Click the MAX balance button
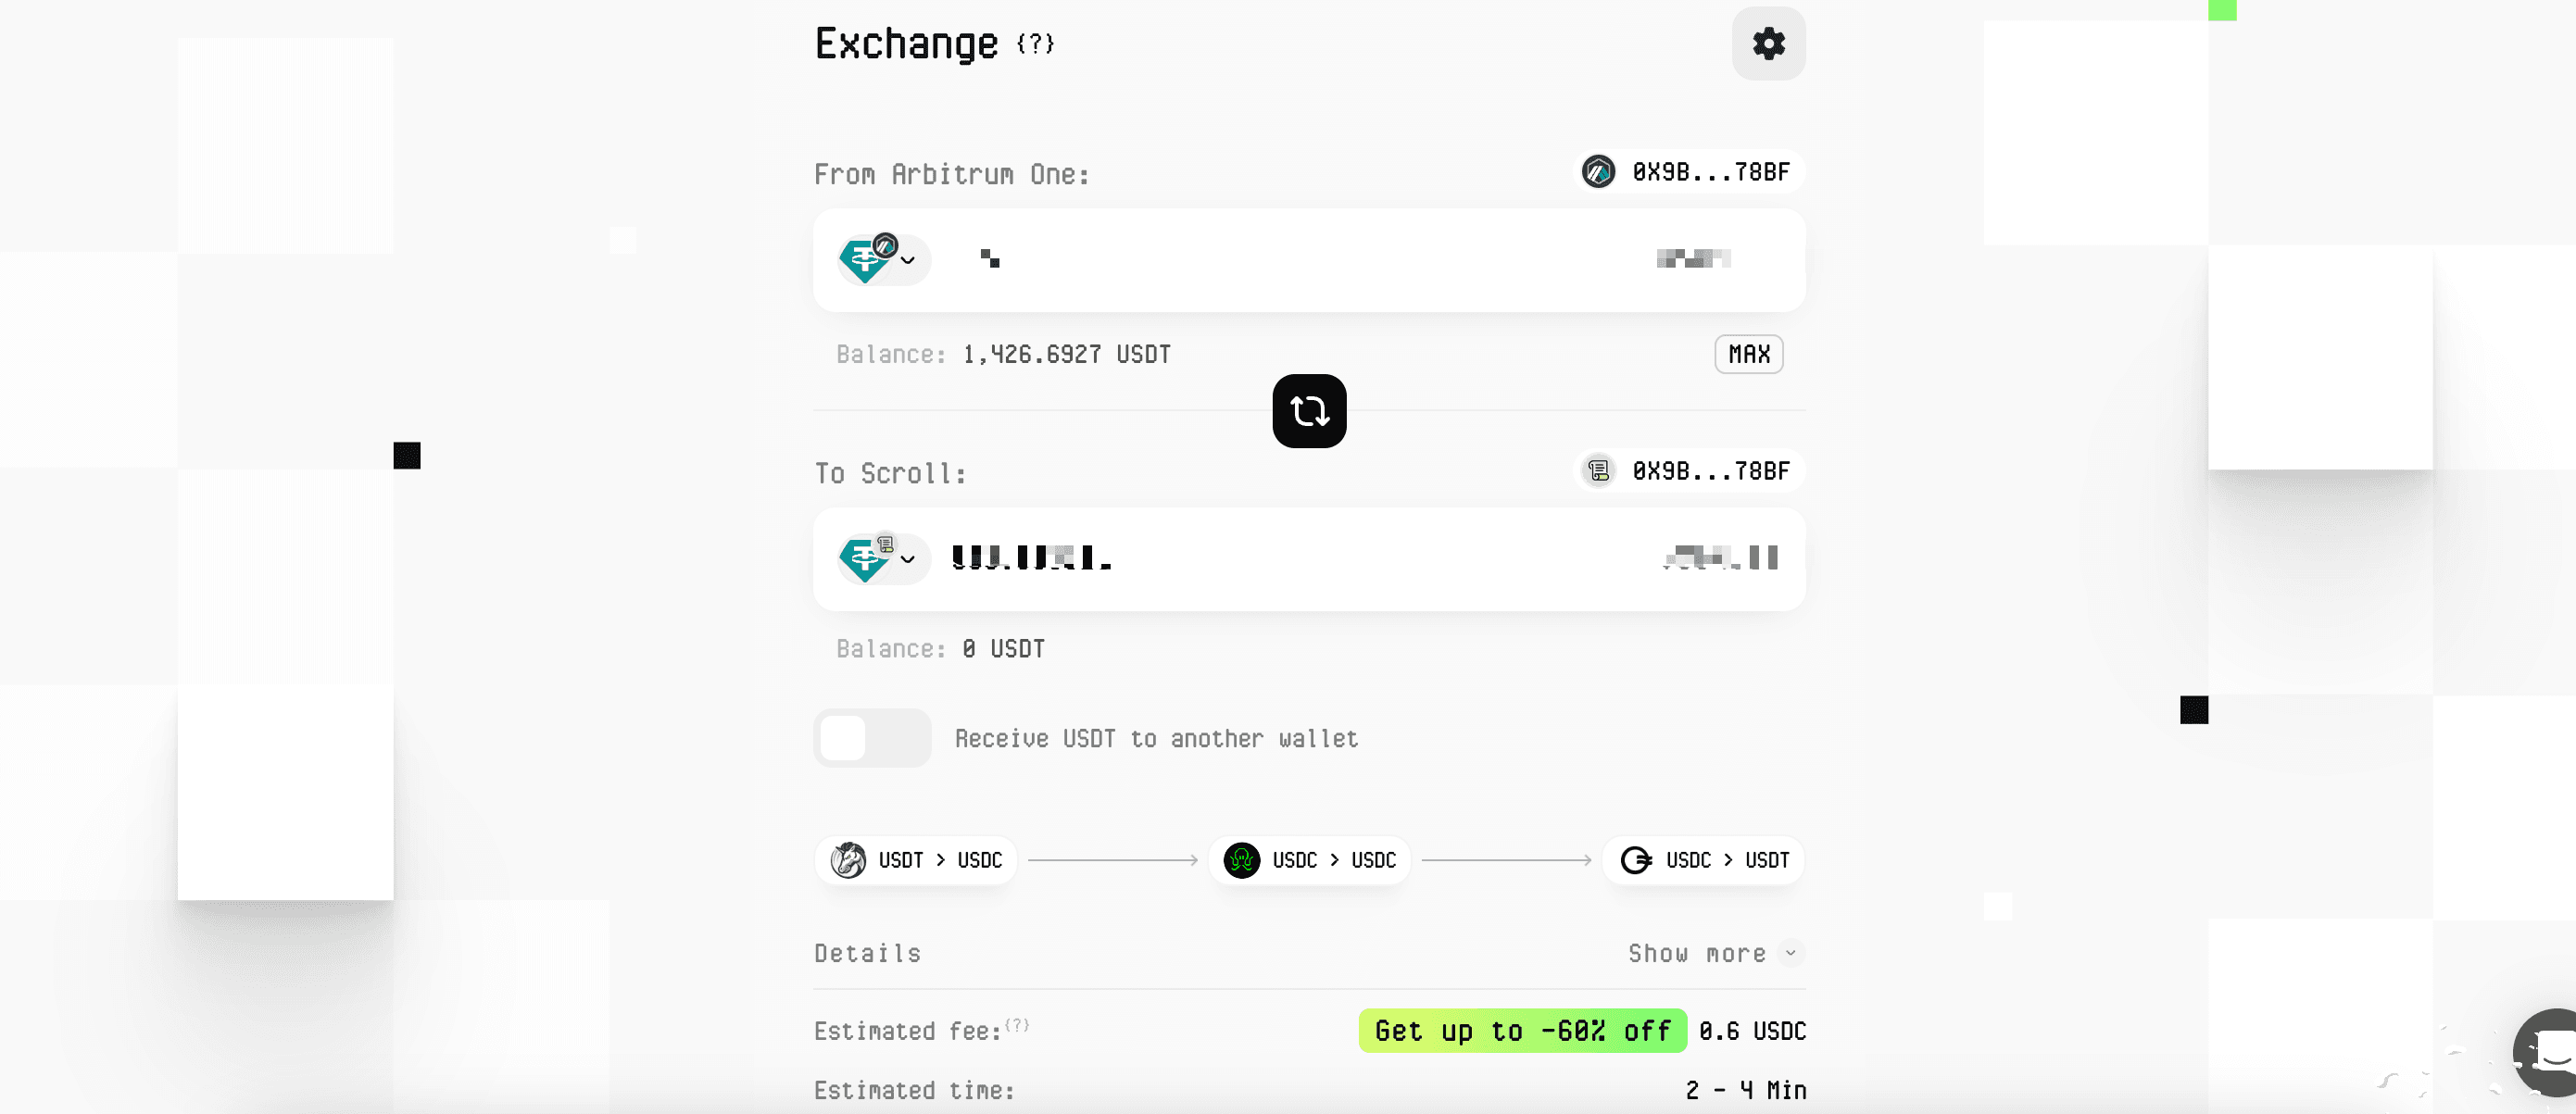 1749,354
